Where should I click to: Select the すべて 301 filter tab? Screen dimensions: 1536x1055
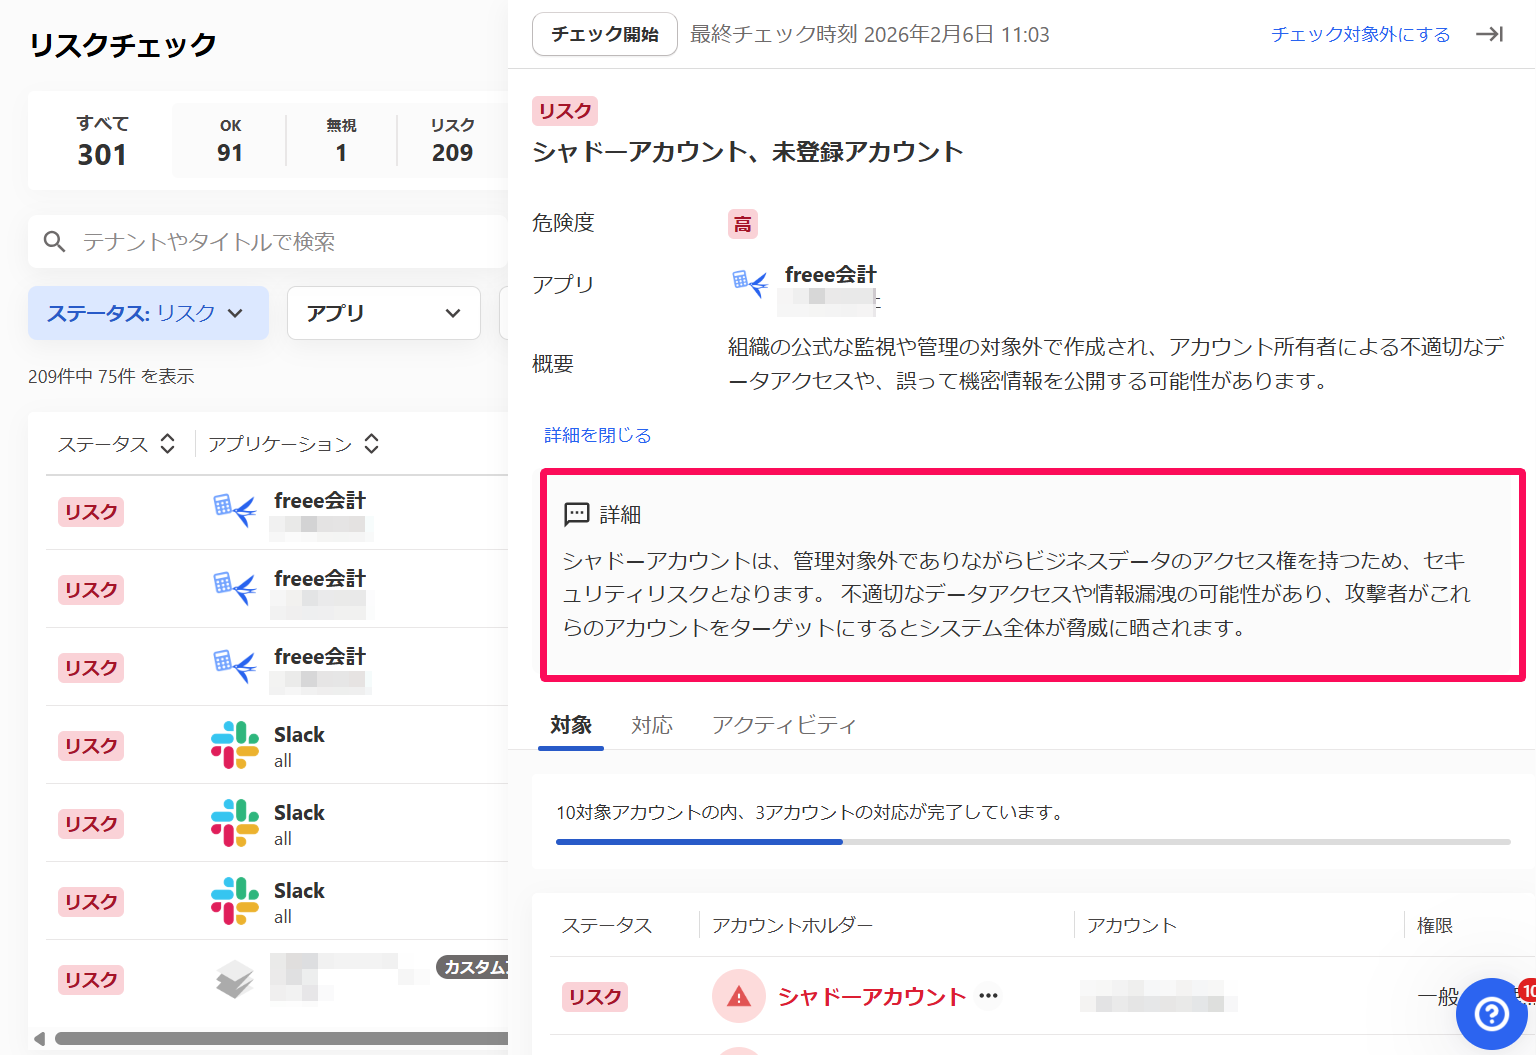(x=102, y=141)
